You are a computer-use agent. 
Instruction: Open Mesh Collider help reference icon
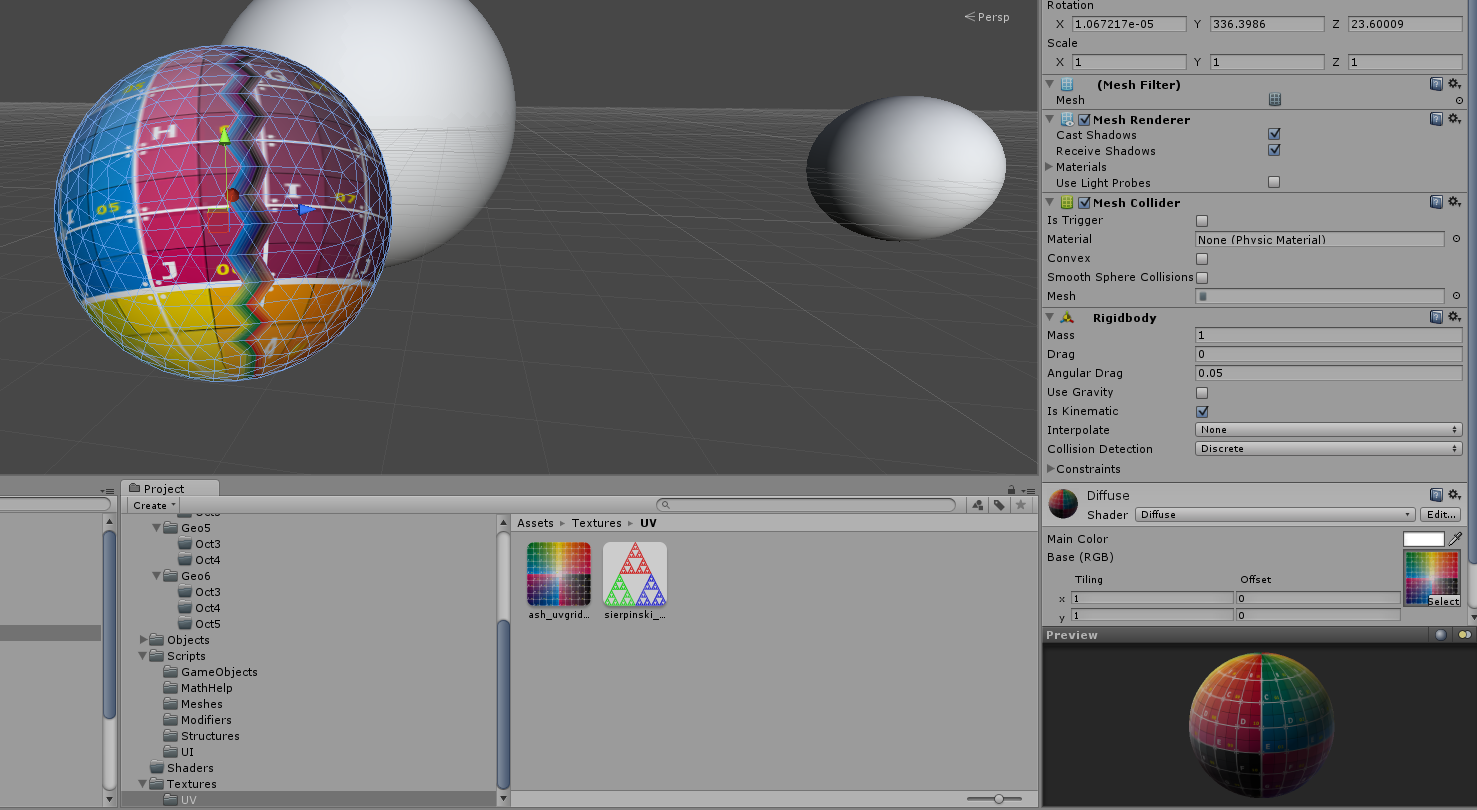coord(1436,202)
